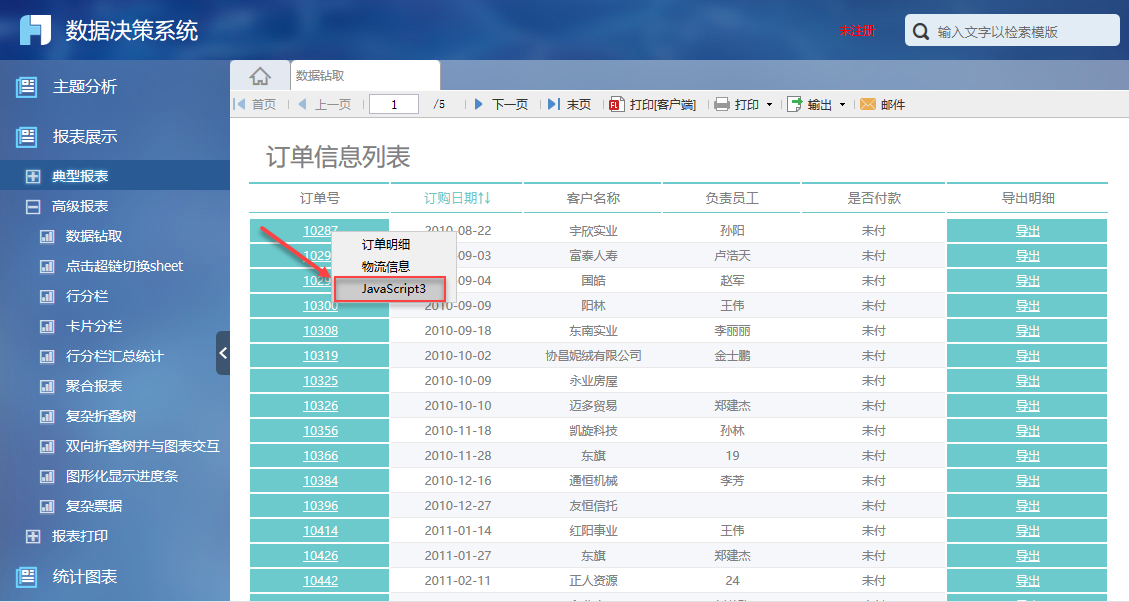Click the printer icon
This screenshot has width=1129, height=602.
(721, 104)
